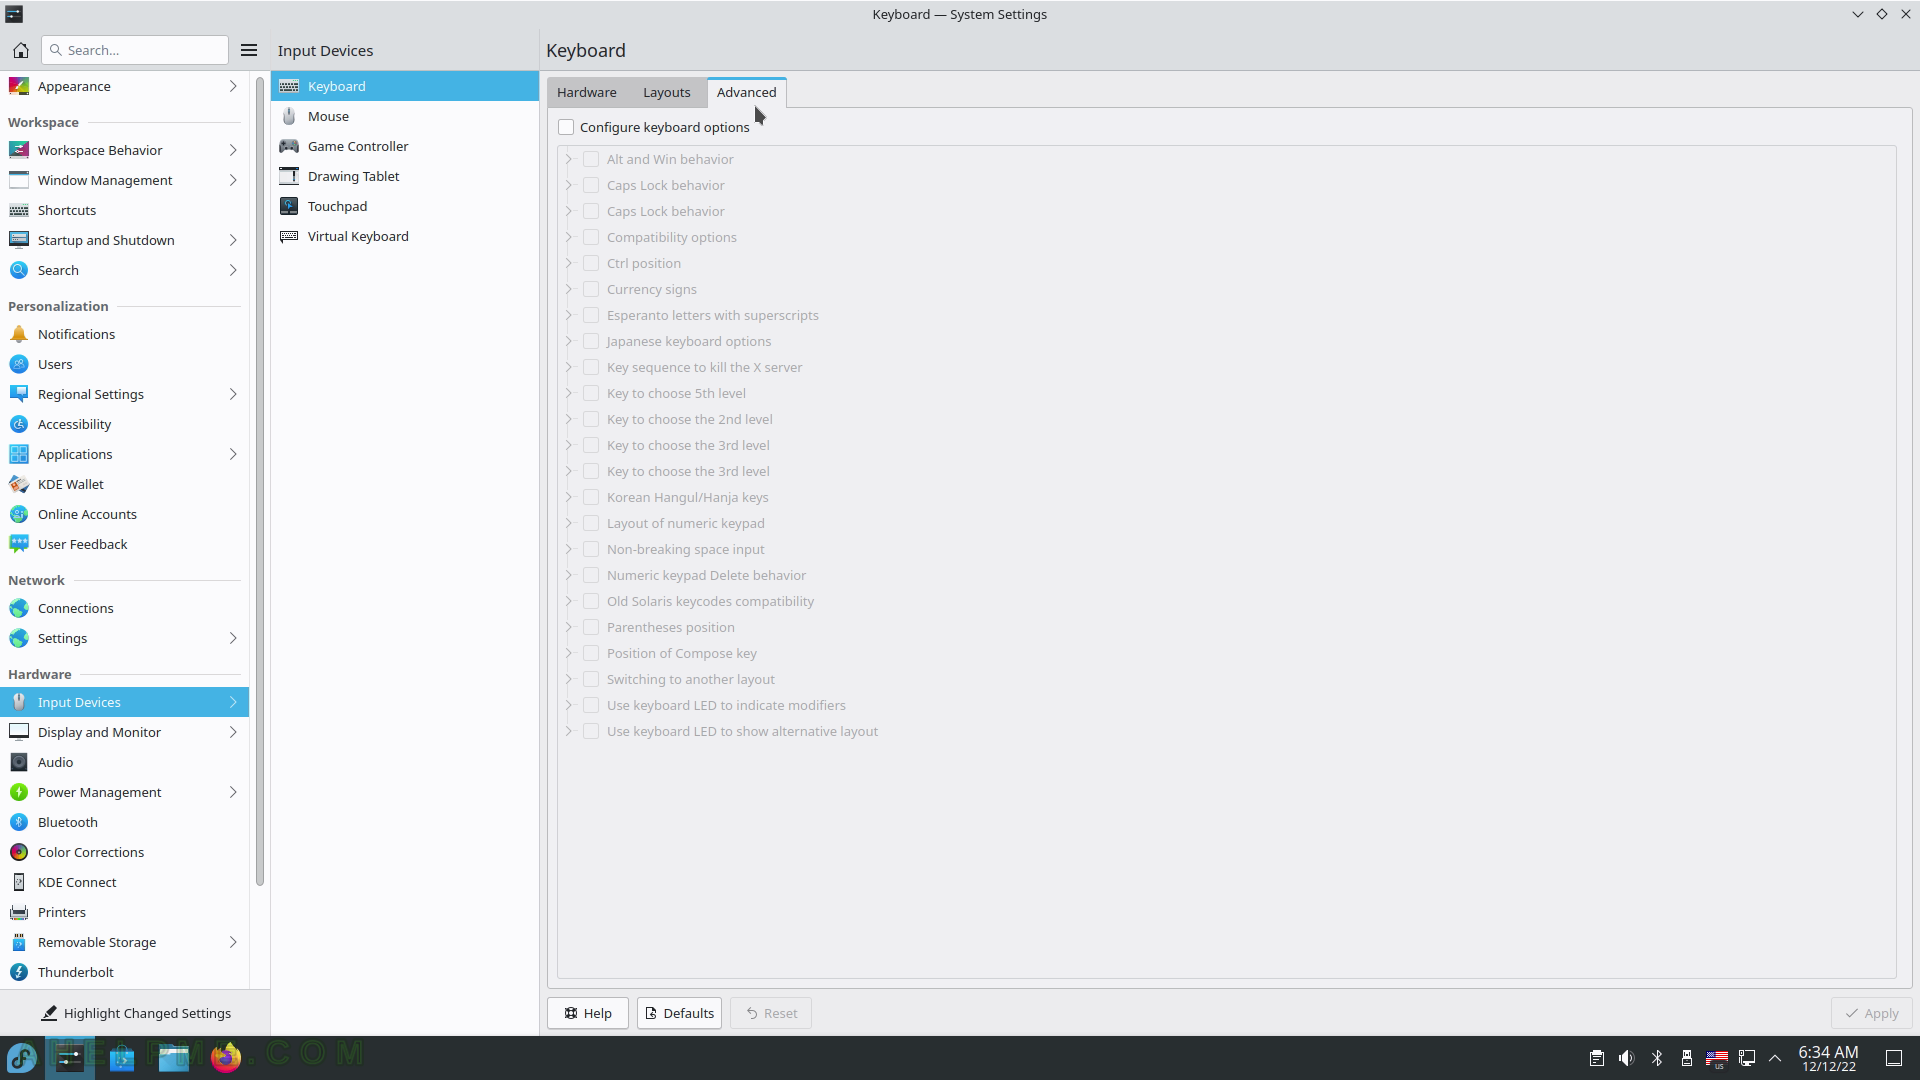Screen dimensions: 1920x1080
Task: Open Applications category
Action: pos(124,454)
